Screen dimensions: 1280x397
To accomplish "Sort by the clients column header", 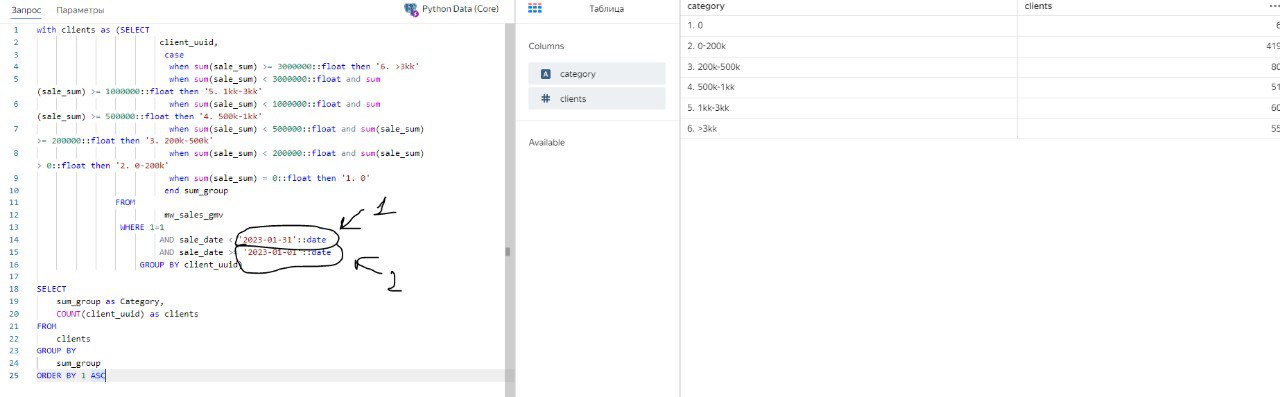I will [1038, 6].
